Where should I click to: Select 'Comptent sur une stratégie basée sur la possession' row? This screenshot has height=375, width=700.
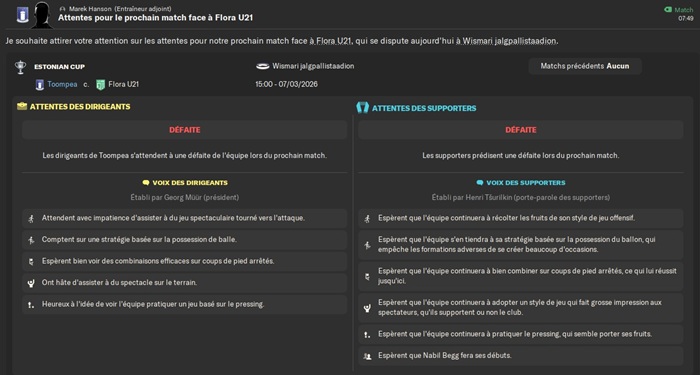point(184,240)
